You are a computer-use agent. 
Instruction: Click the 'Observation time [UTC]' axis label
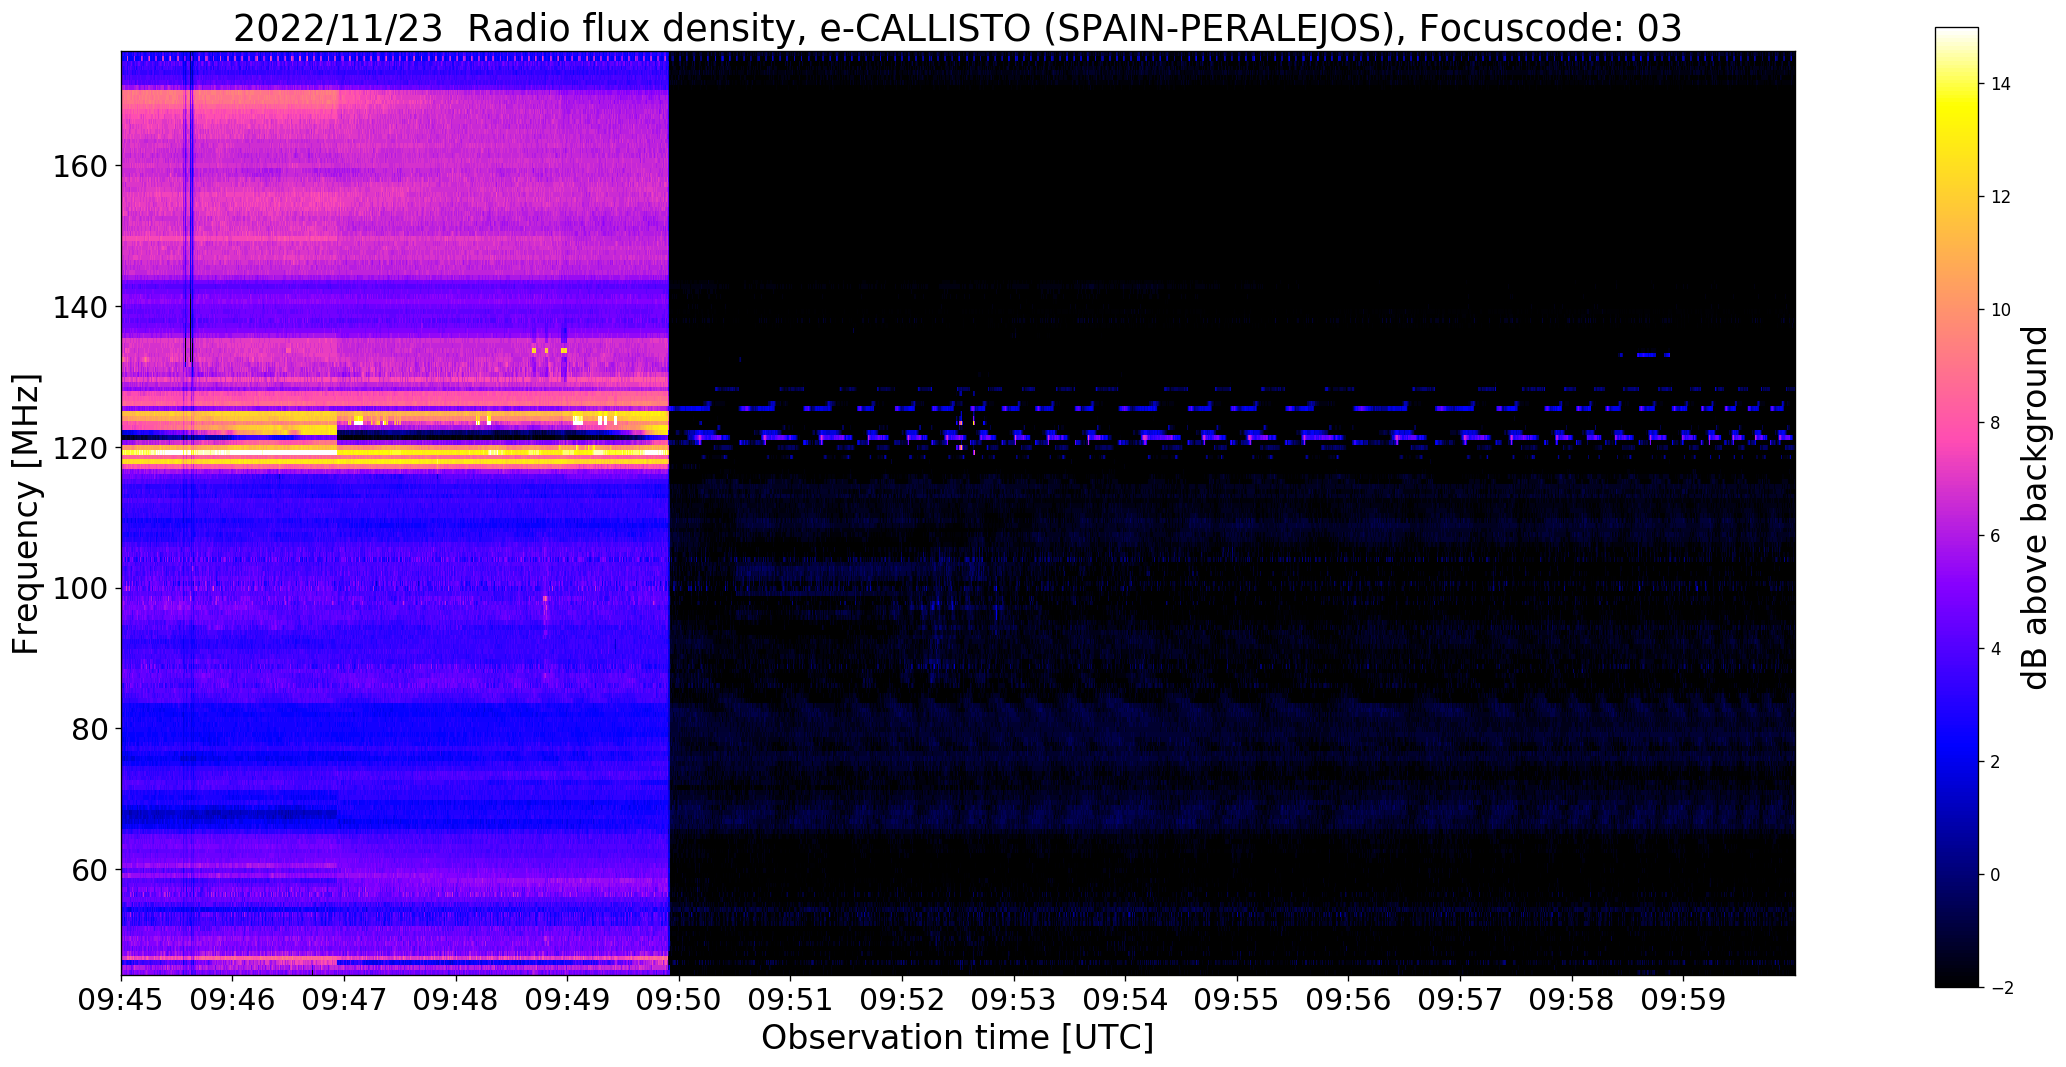point(958,1037)
